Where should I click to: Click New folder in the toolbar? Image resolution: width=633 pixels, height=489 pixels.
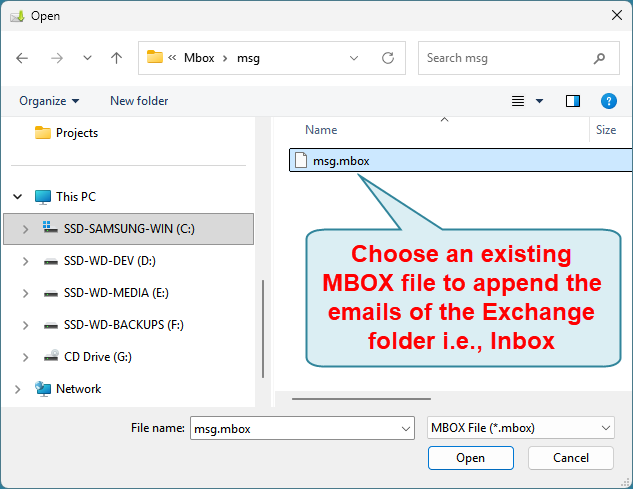point(139,101)
